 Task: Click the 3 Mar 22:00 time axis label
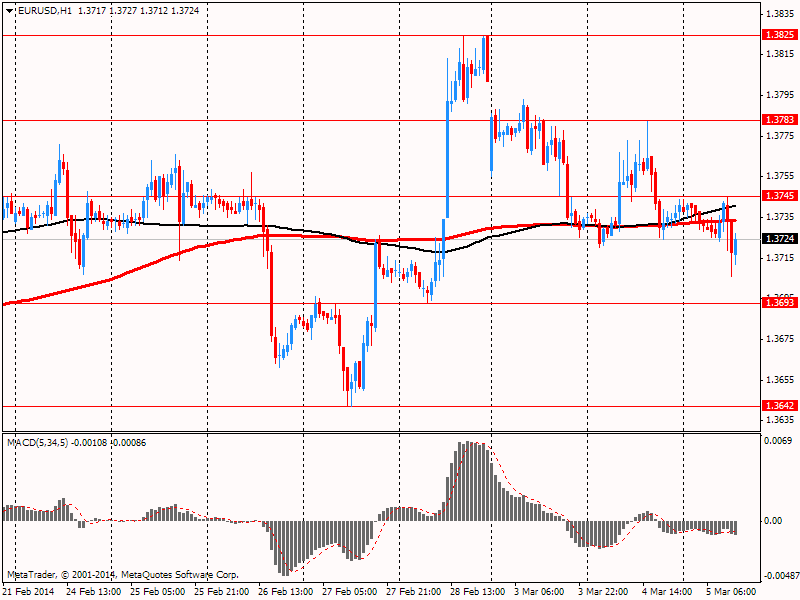pyautogui.click(x=603, y=592)
